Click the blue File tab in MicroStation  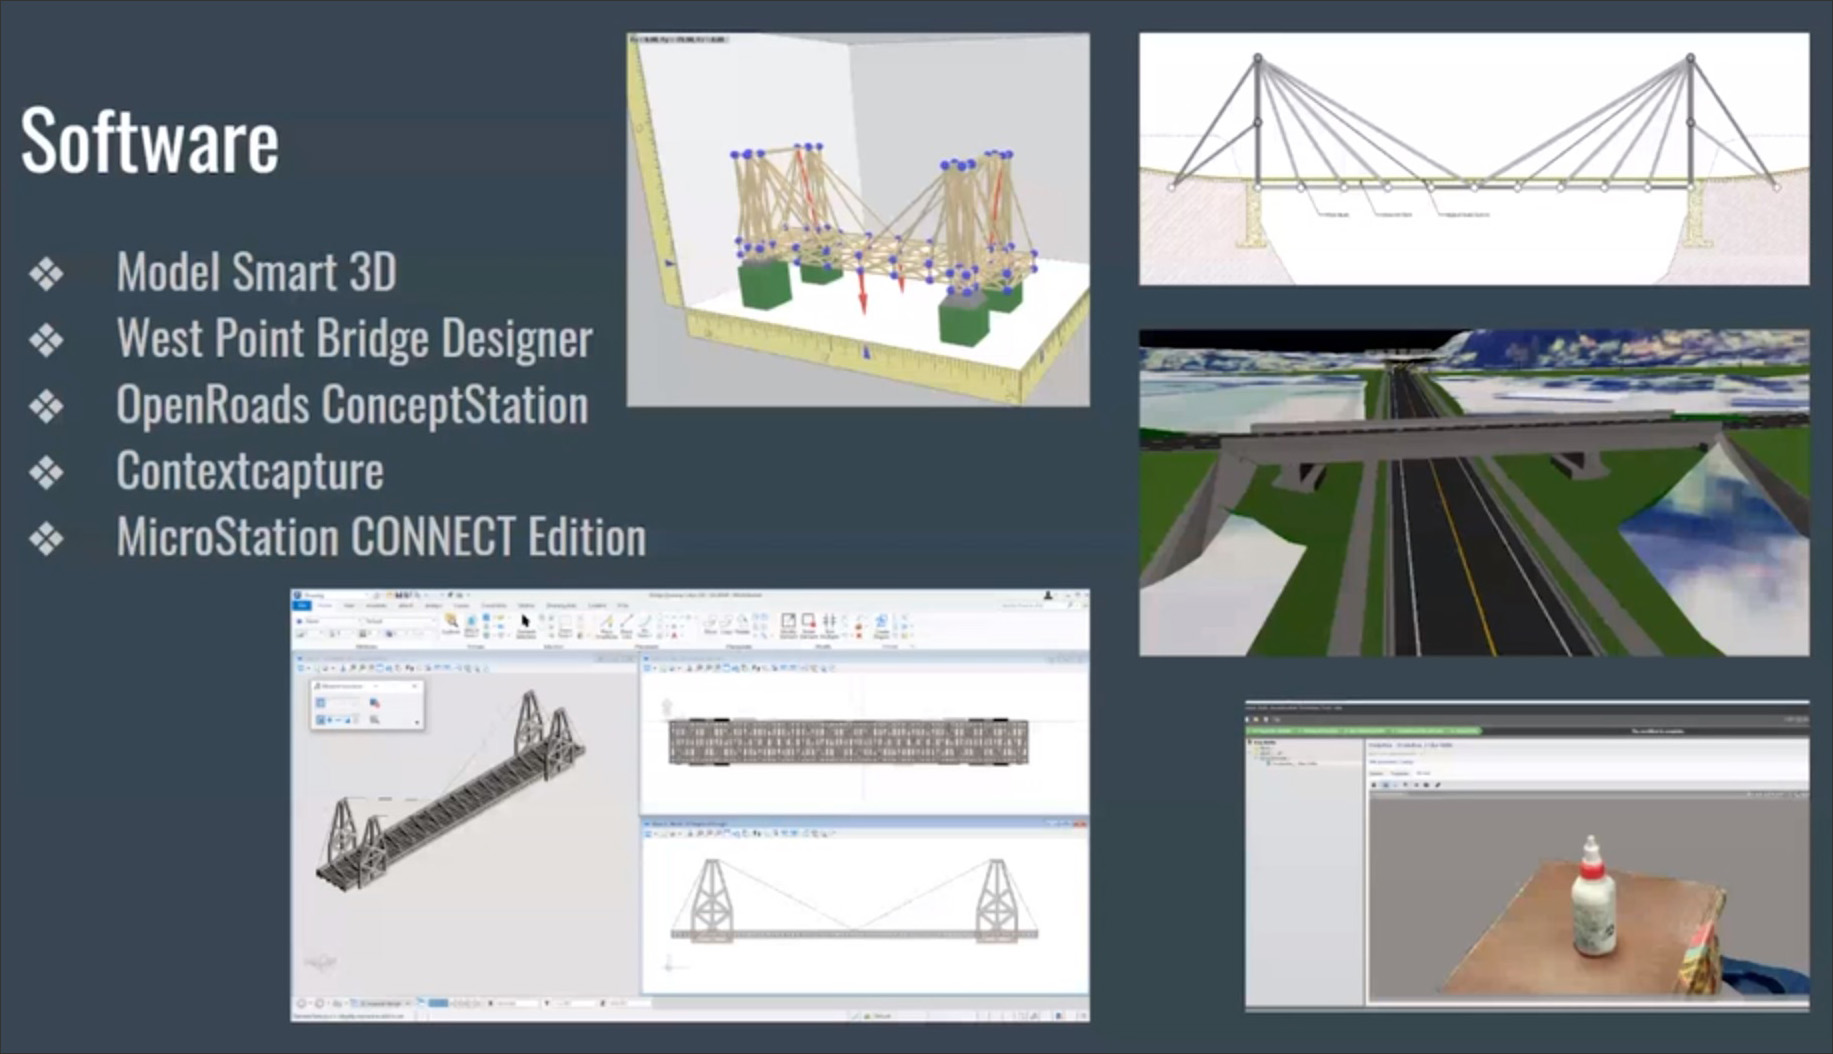pos(302,606)
